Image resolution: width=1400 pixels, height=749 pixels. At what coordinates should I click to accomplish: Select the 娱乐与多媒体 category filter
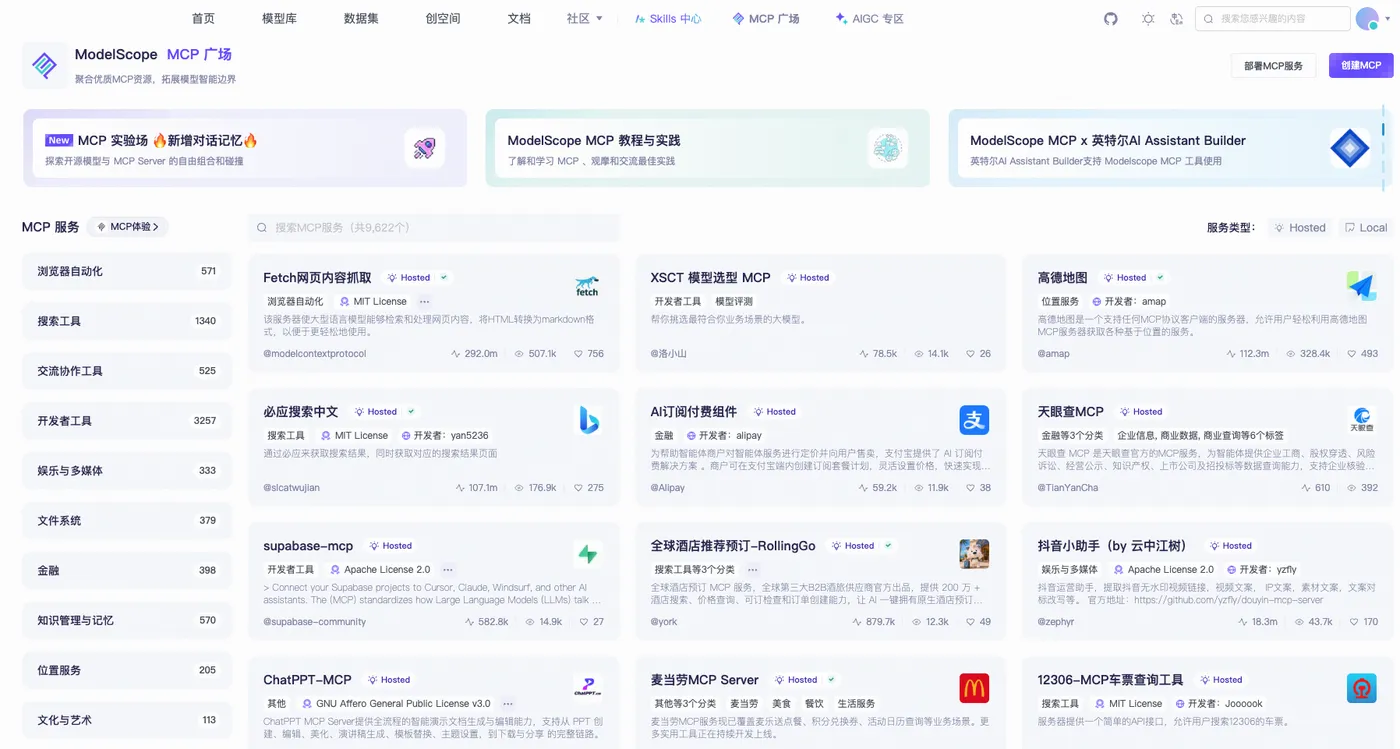127,471
